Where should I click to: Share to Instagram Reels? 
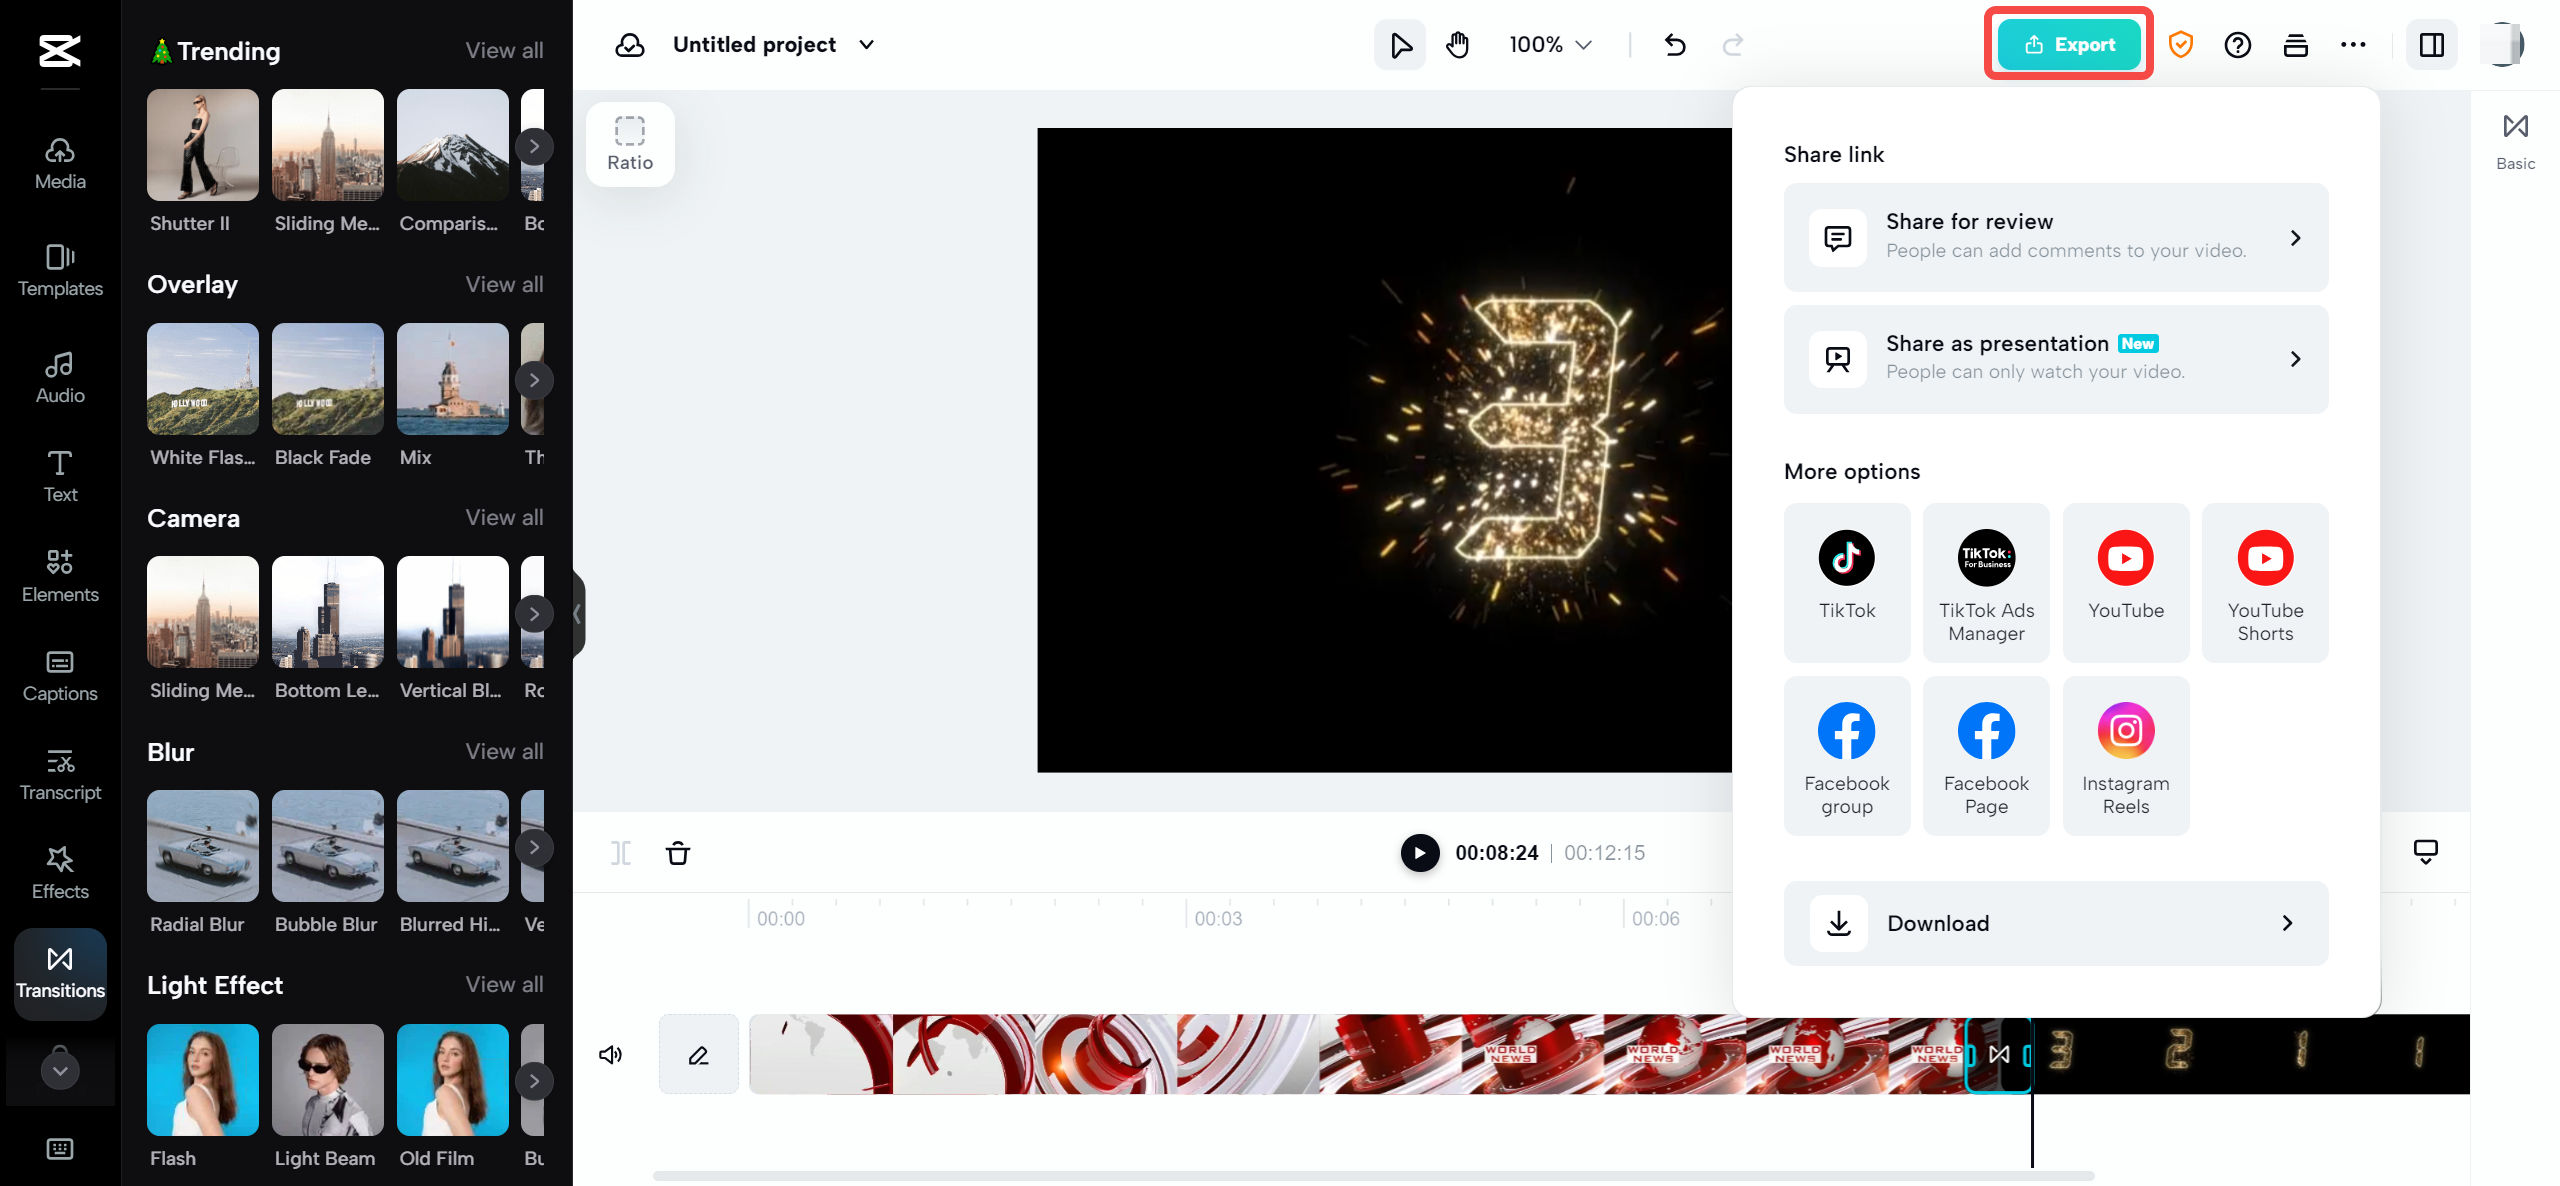click(2125, 755)
